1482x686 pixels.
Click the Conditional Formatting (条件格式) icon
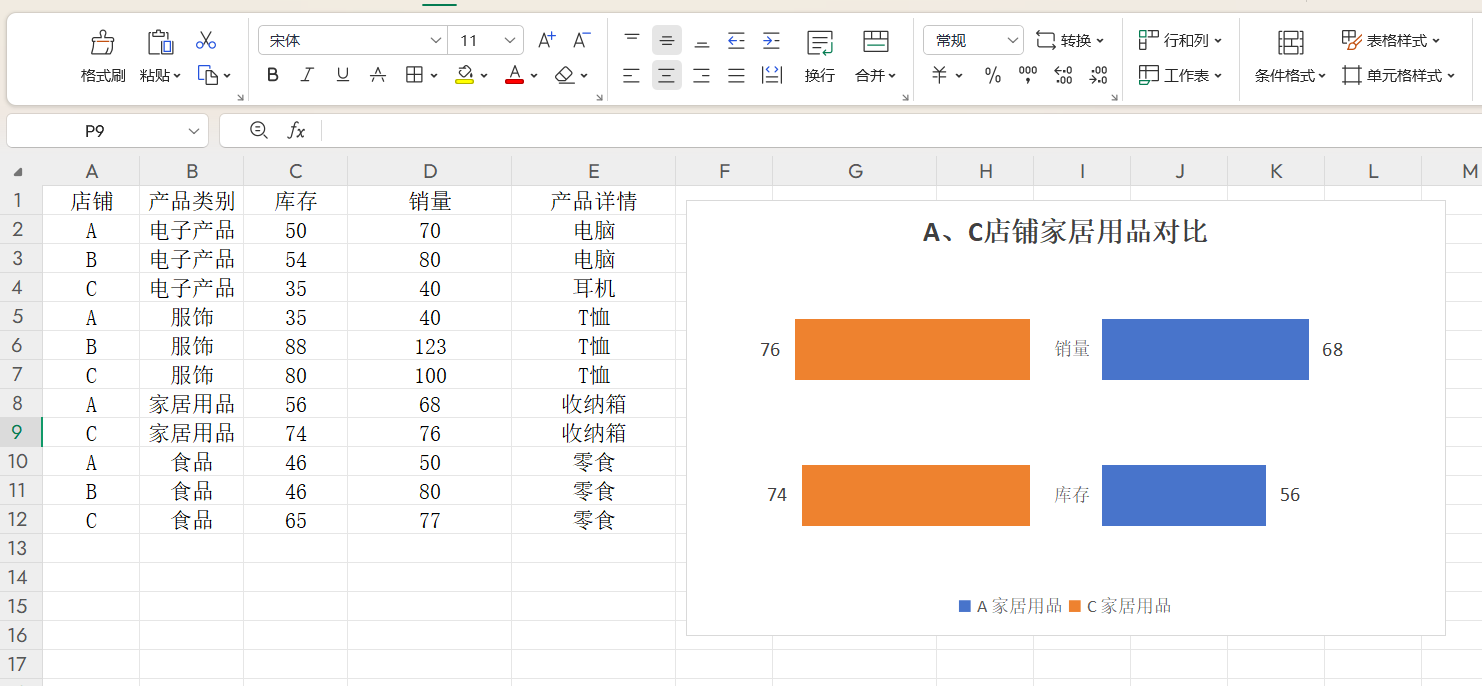click(x=1291, y=42)
